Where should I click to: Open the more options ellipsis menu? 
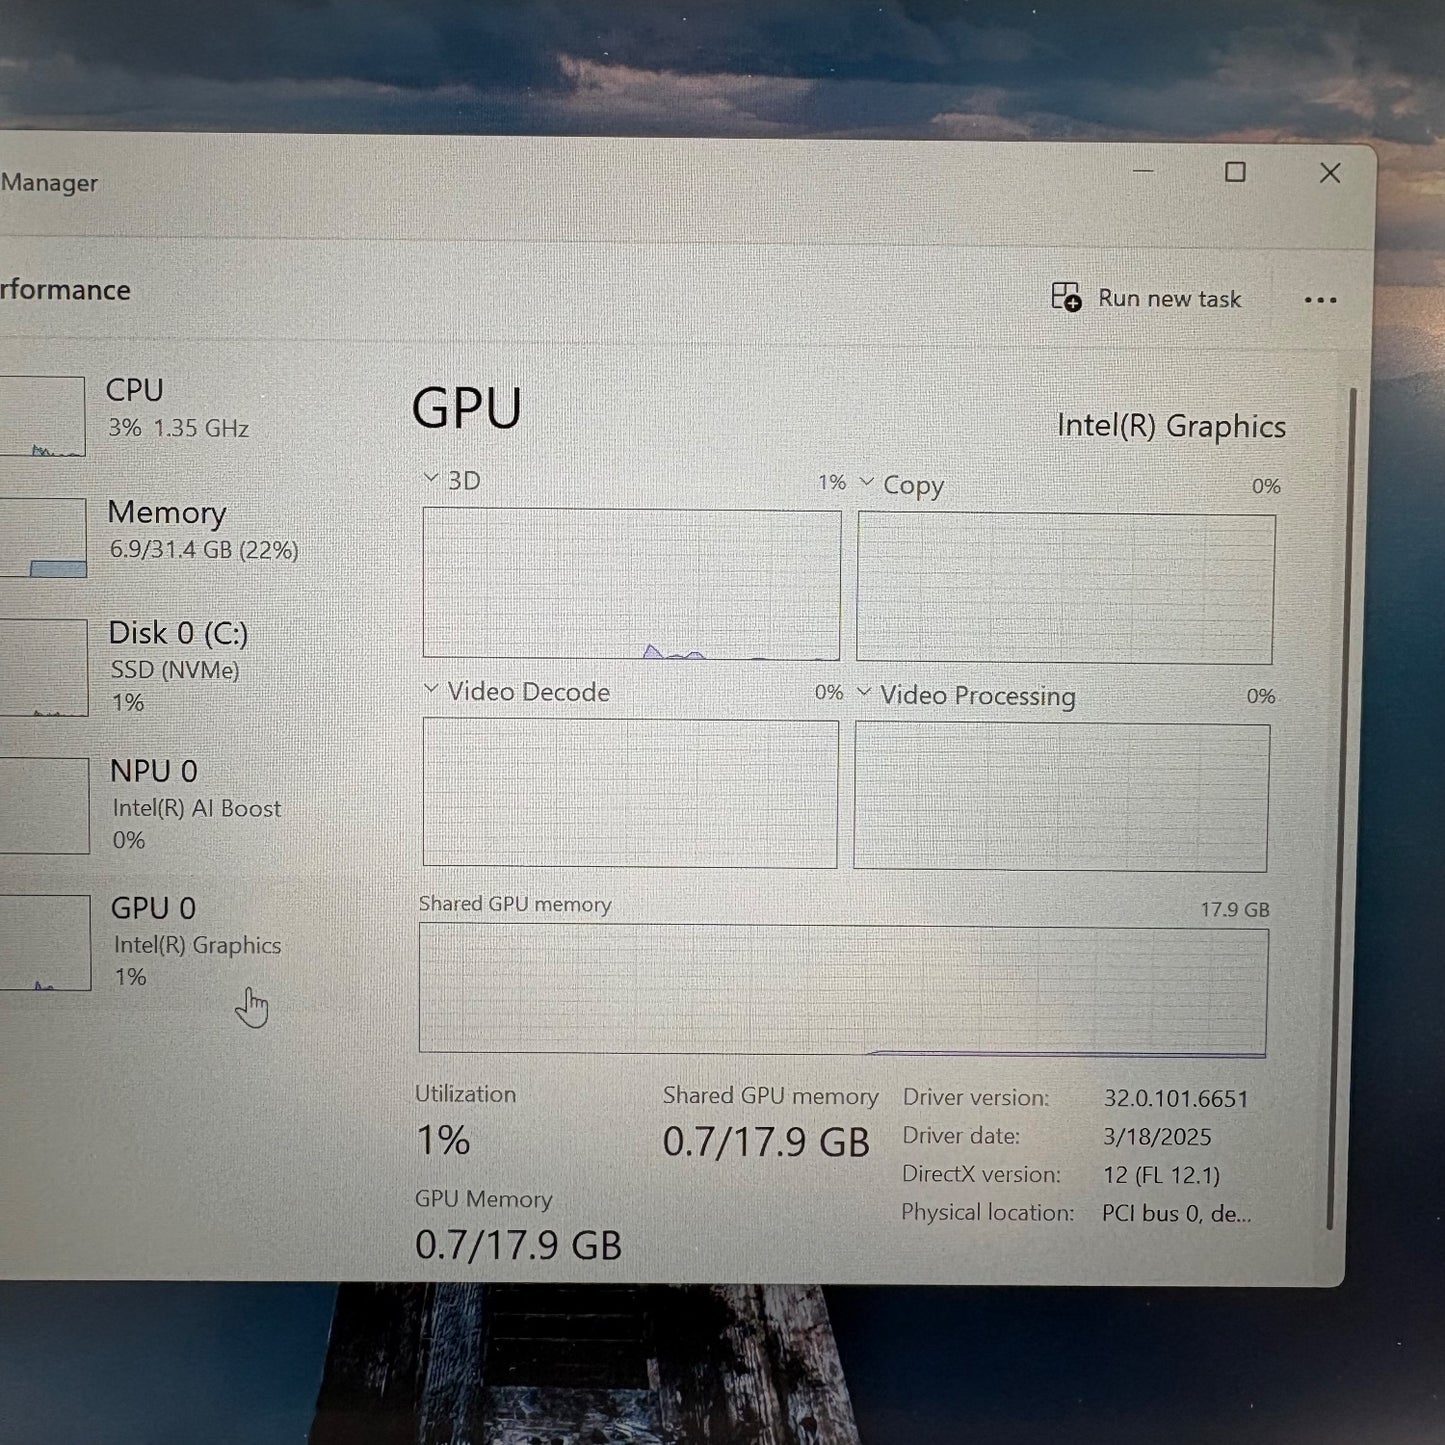pyautogui.click(x=1322, y=299)
